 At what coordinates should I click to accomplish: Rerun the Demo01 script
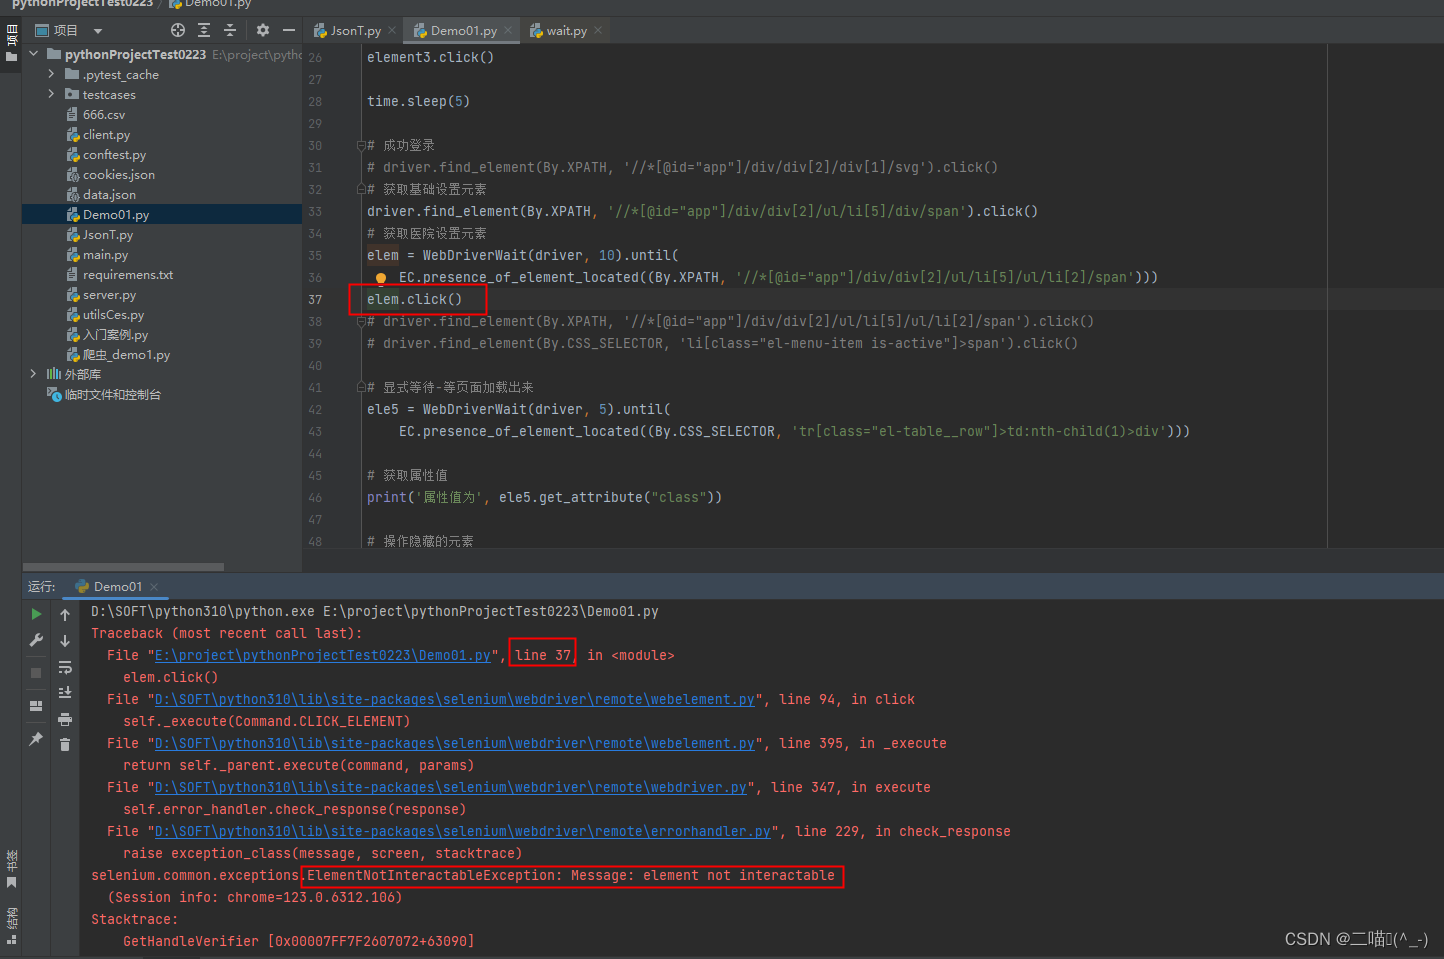(36, 613)
